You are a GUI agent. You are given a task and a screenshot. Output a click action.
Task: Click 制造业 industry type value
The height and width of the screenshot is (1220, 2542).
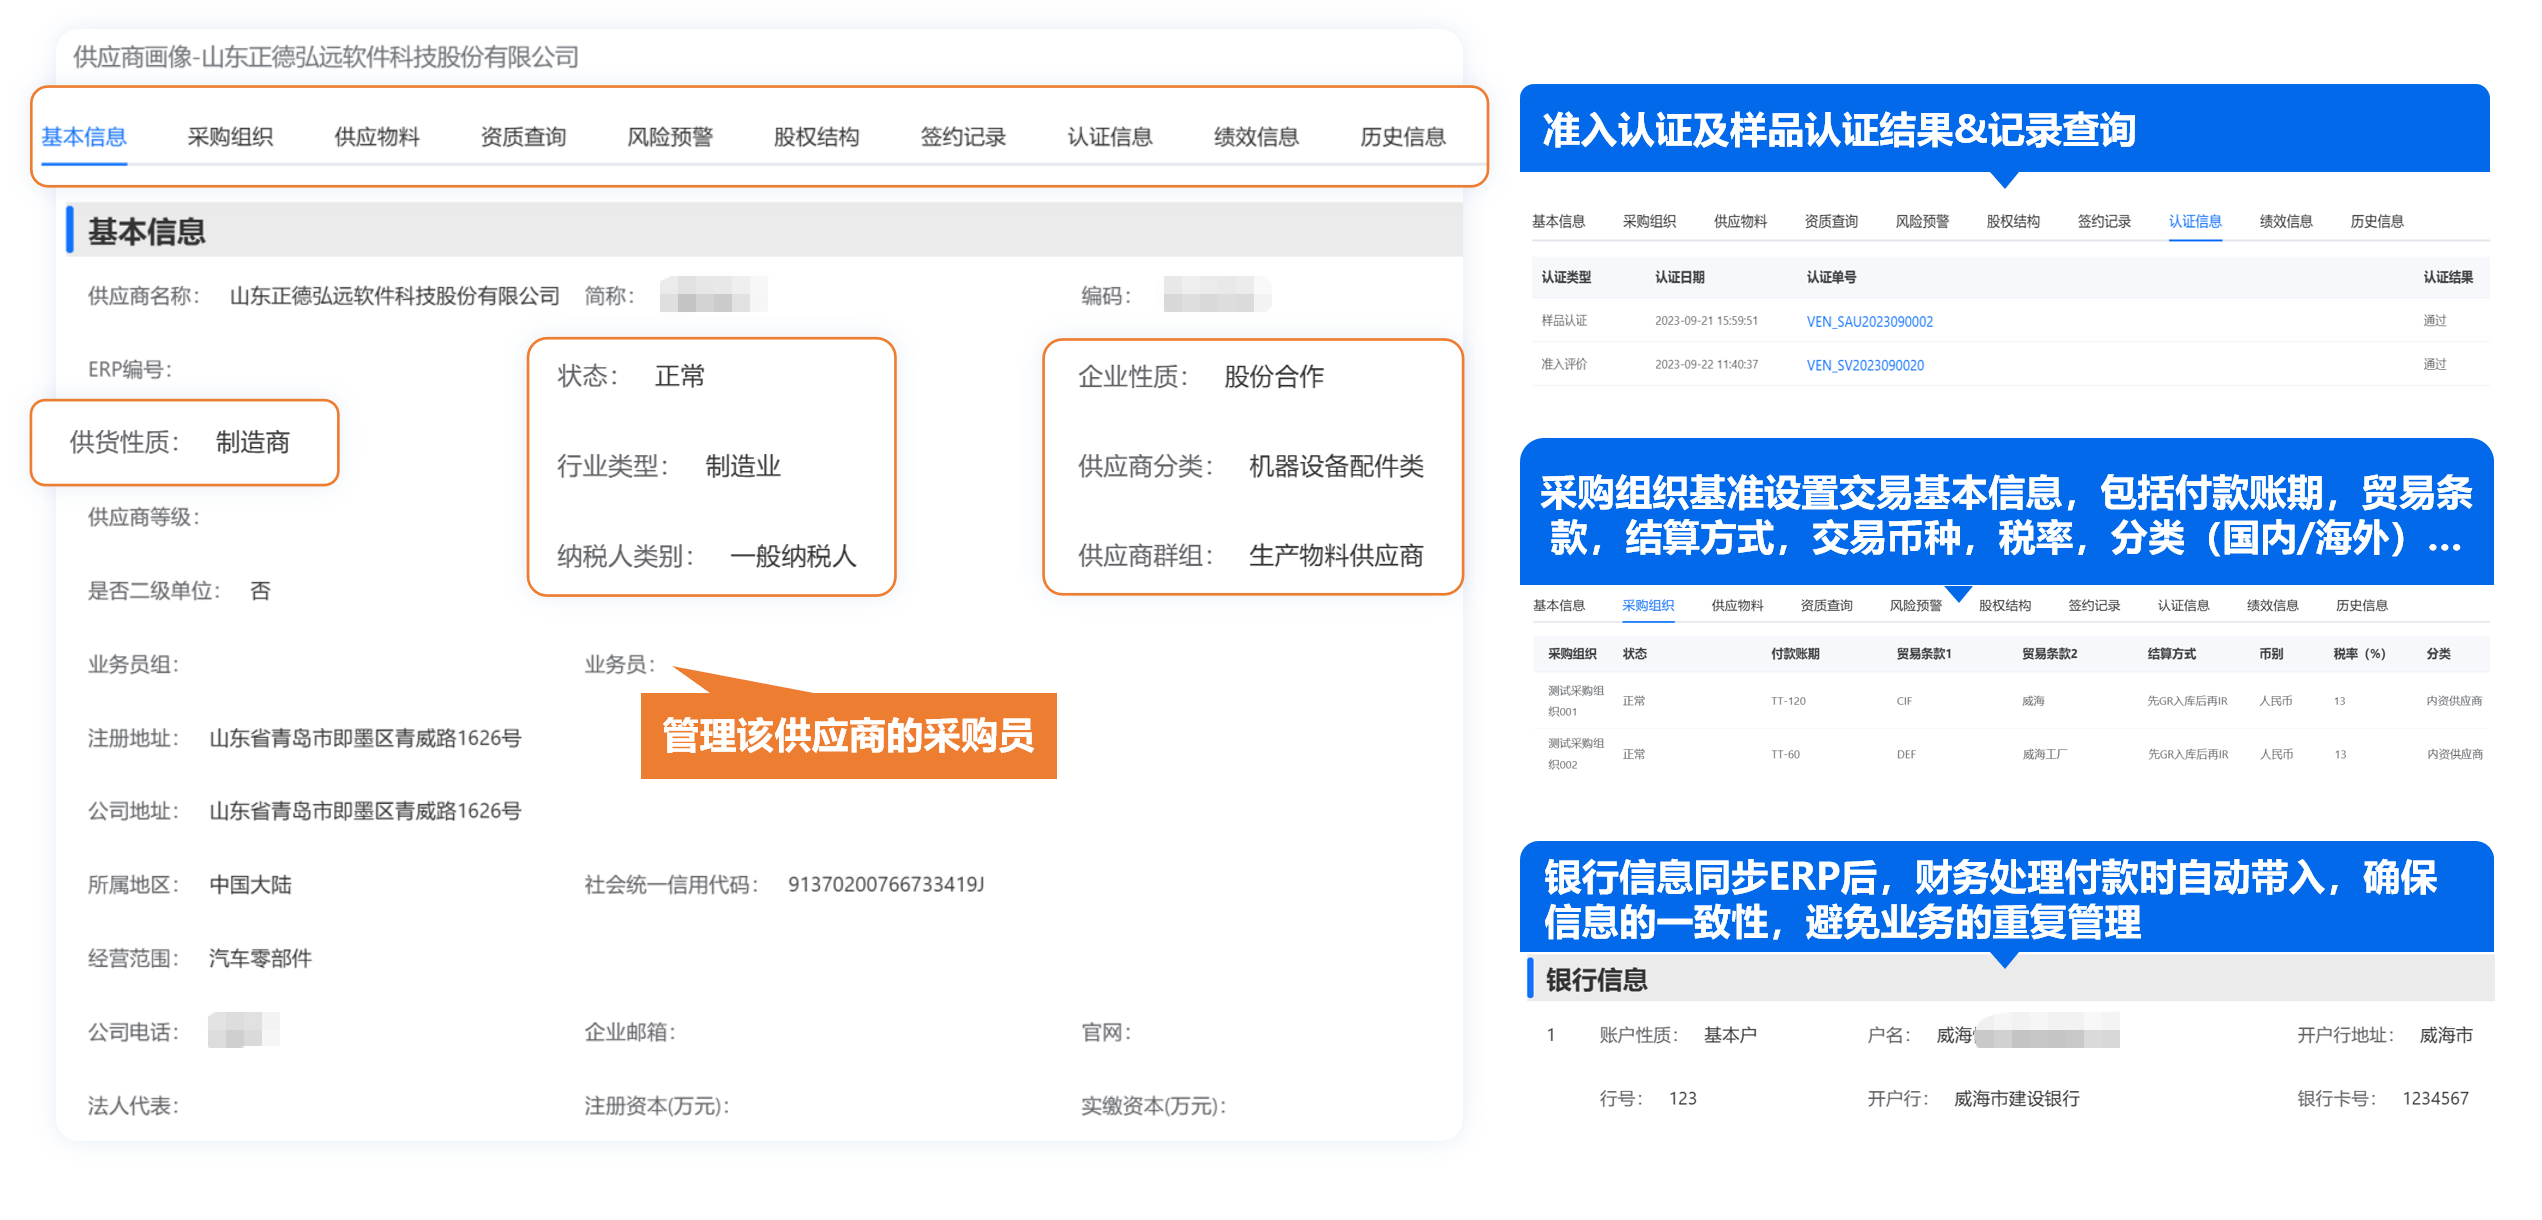tap(743, 466)
